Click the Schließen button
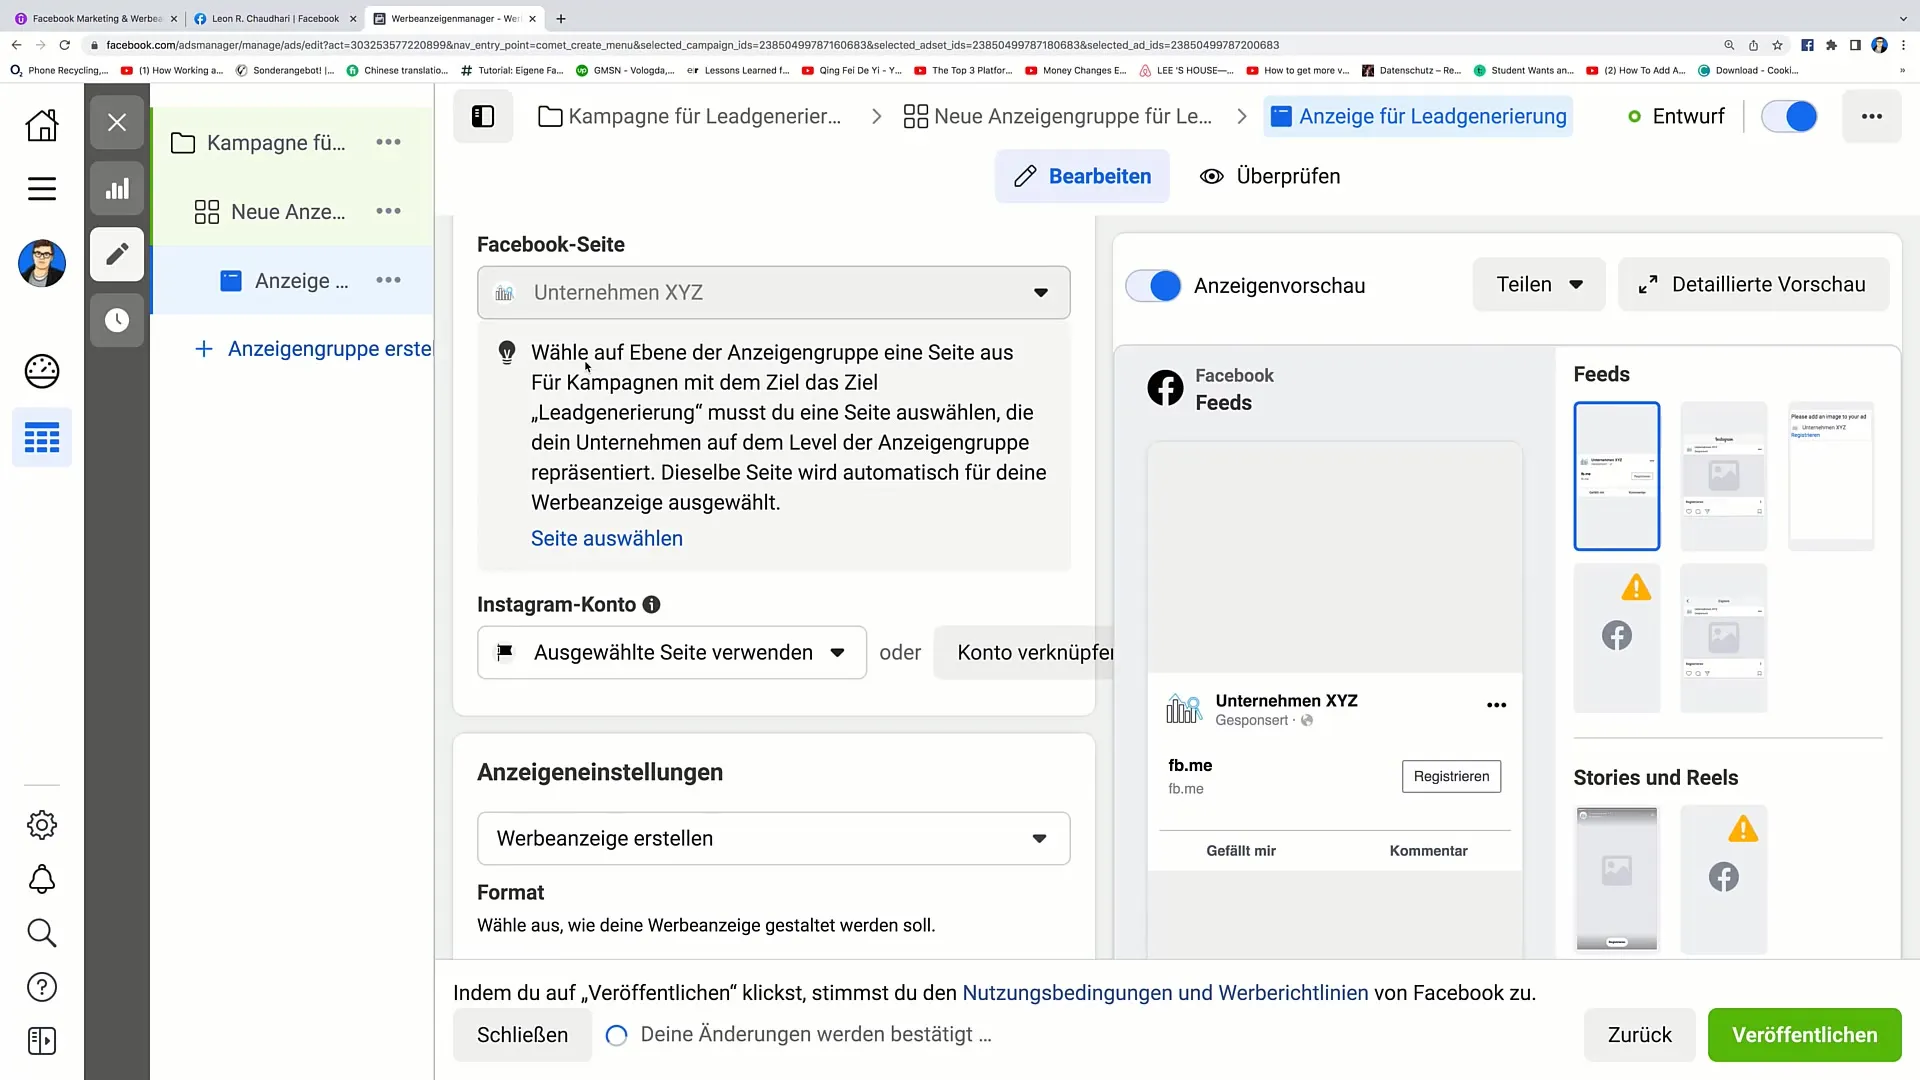The image size is (1920, 1080). coord(522,1035)
